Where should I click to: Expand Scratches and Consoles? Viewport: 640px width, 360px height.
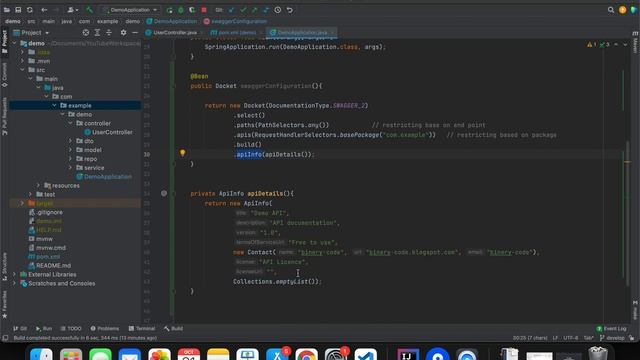(x=14, y=284)
